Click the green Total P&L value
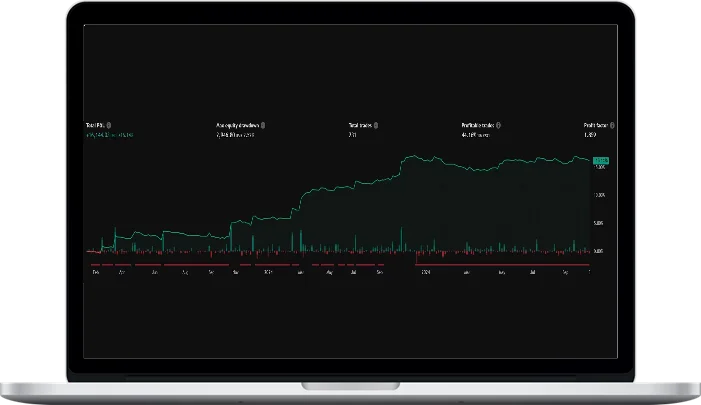The height and width of the screenshot is (405, 701). 111,134
